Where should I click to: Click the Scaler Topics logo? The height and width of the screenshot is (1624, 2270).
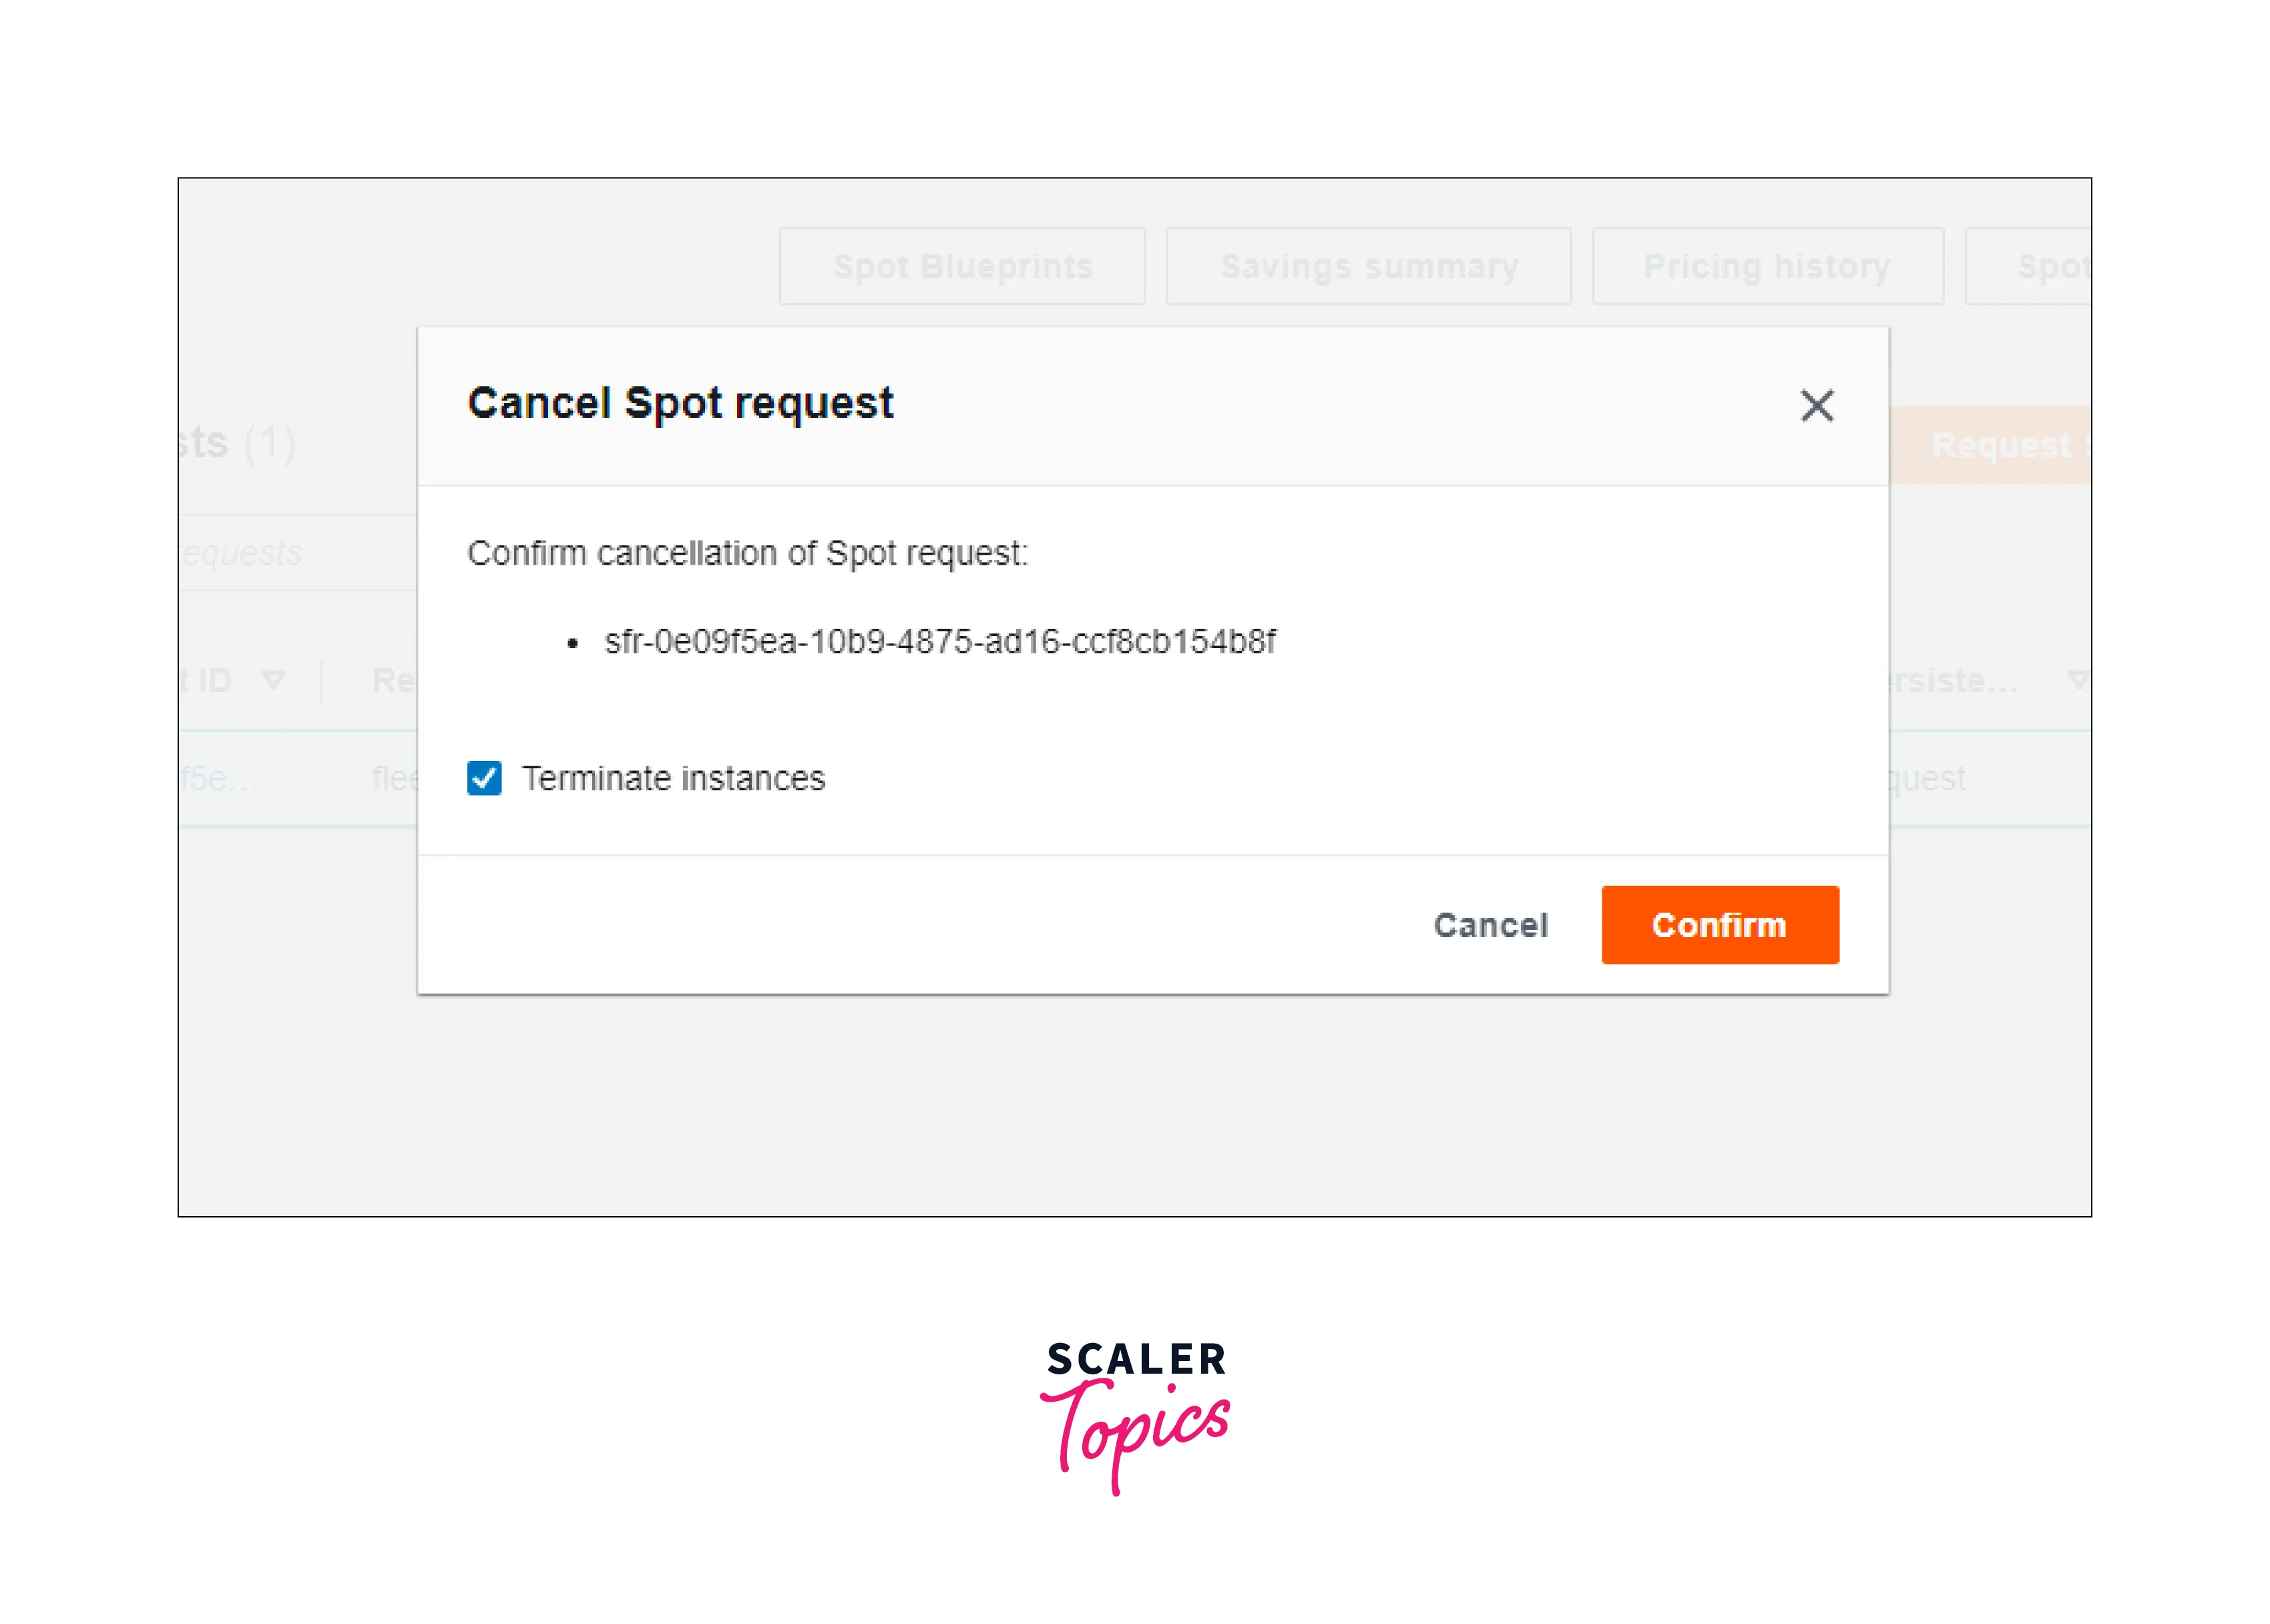tap(1135, 1415)
